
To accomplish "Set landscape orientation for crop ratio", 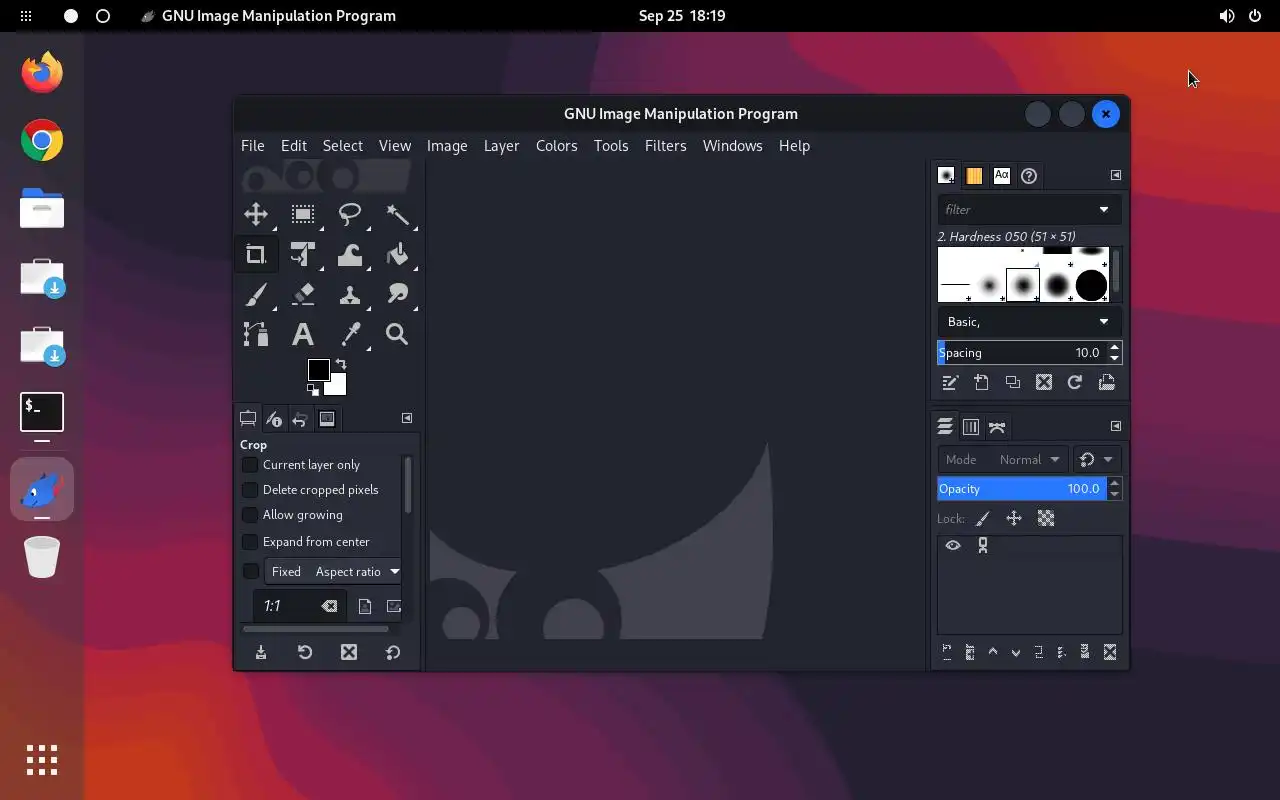I will (x=394, y=606).
